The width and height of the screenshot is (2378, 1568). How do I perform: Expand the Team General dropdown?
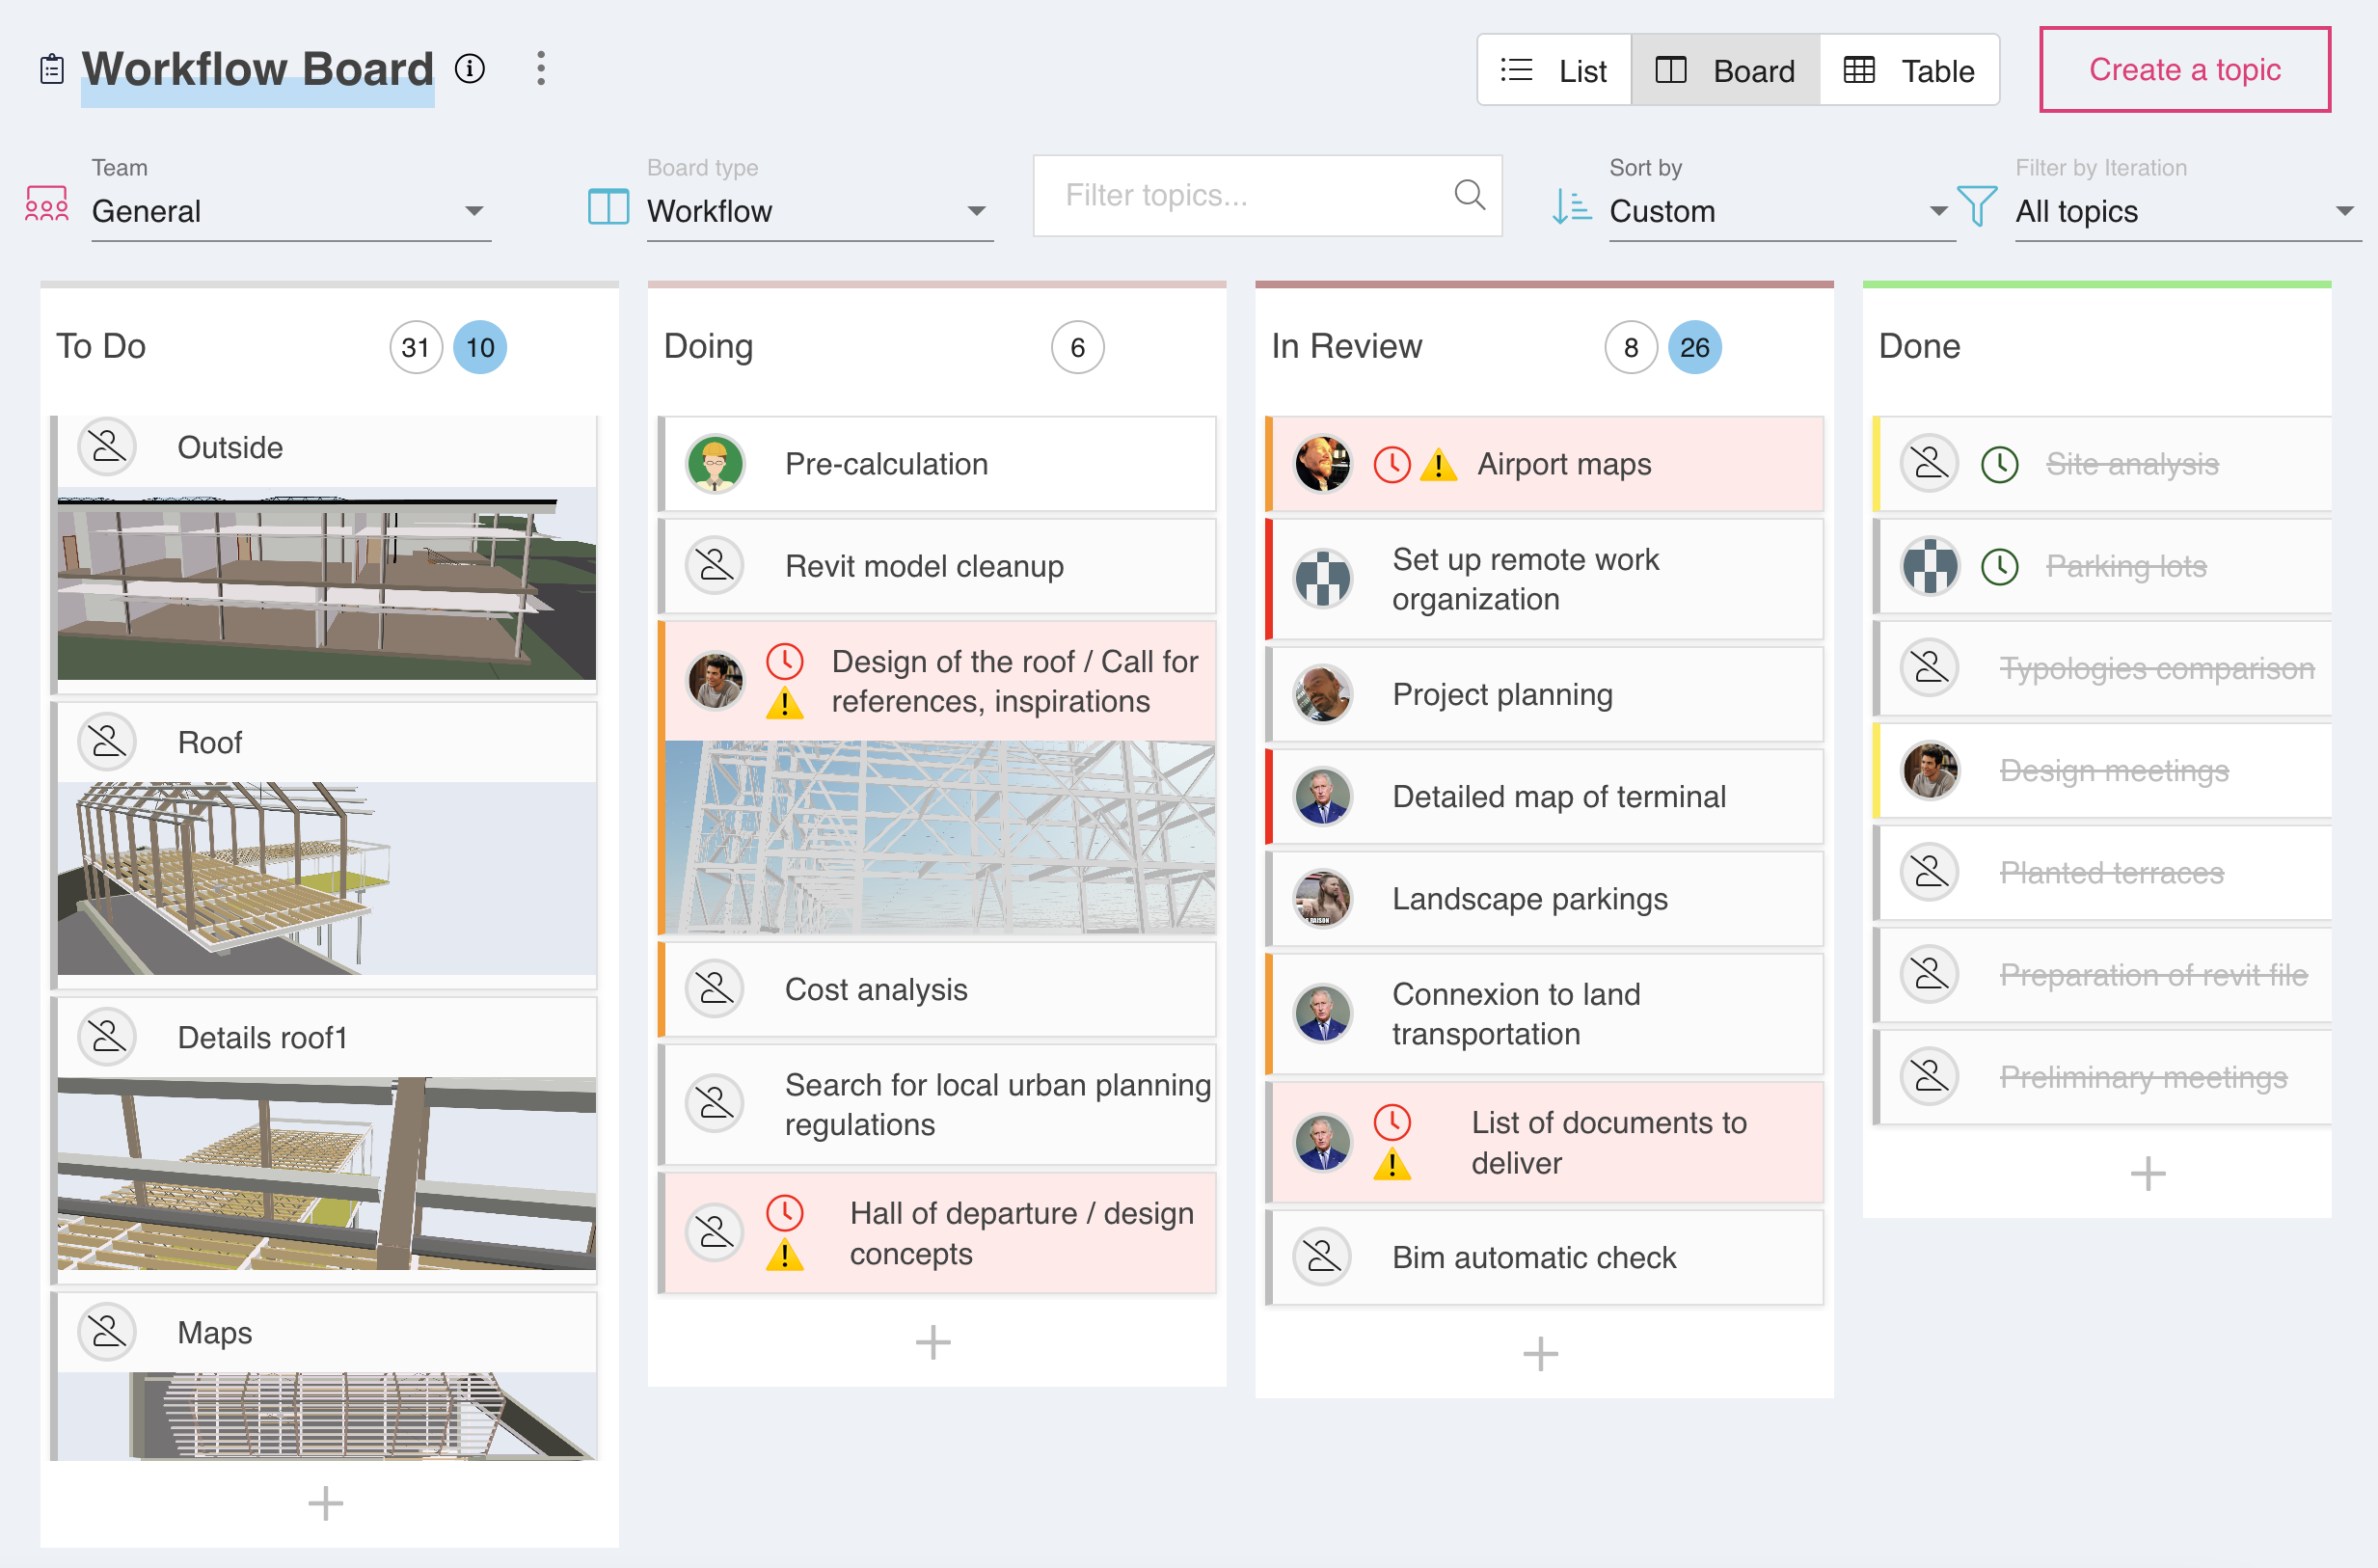[x=290, y=211]
